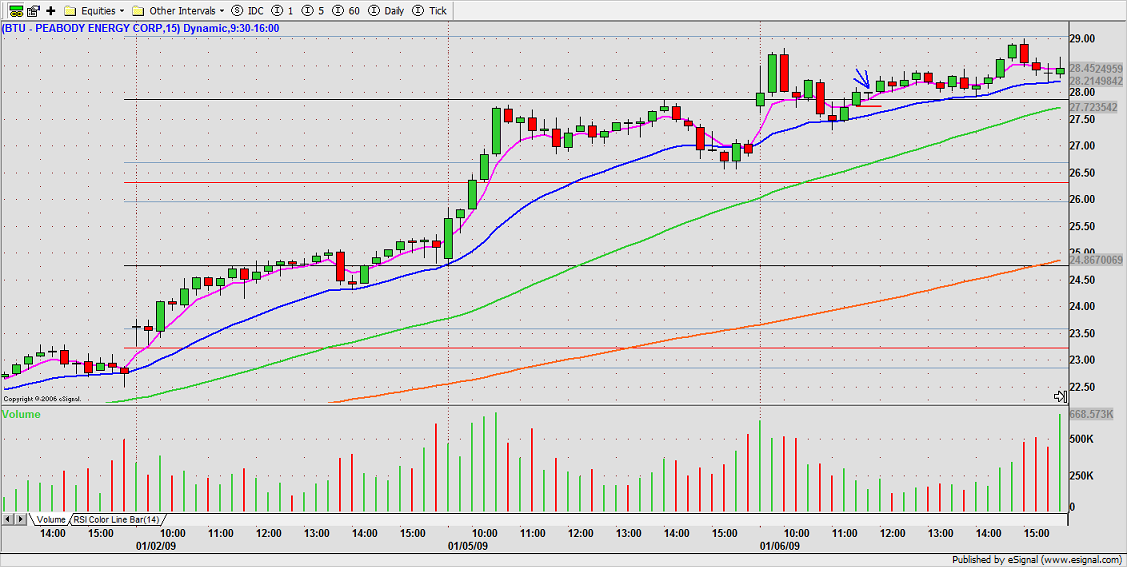Click the 01/02/09 date label

click(157, 545)
